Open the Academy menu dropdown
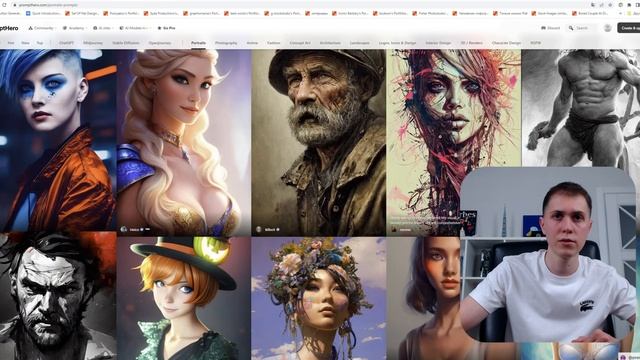This screenshot has height=360, width=640. (x=74, y=28)
